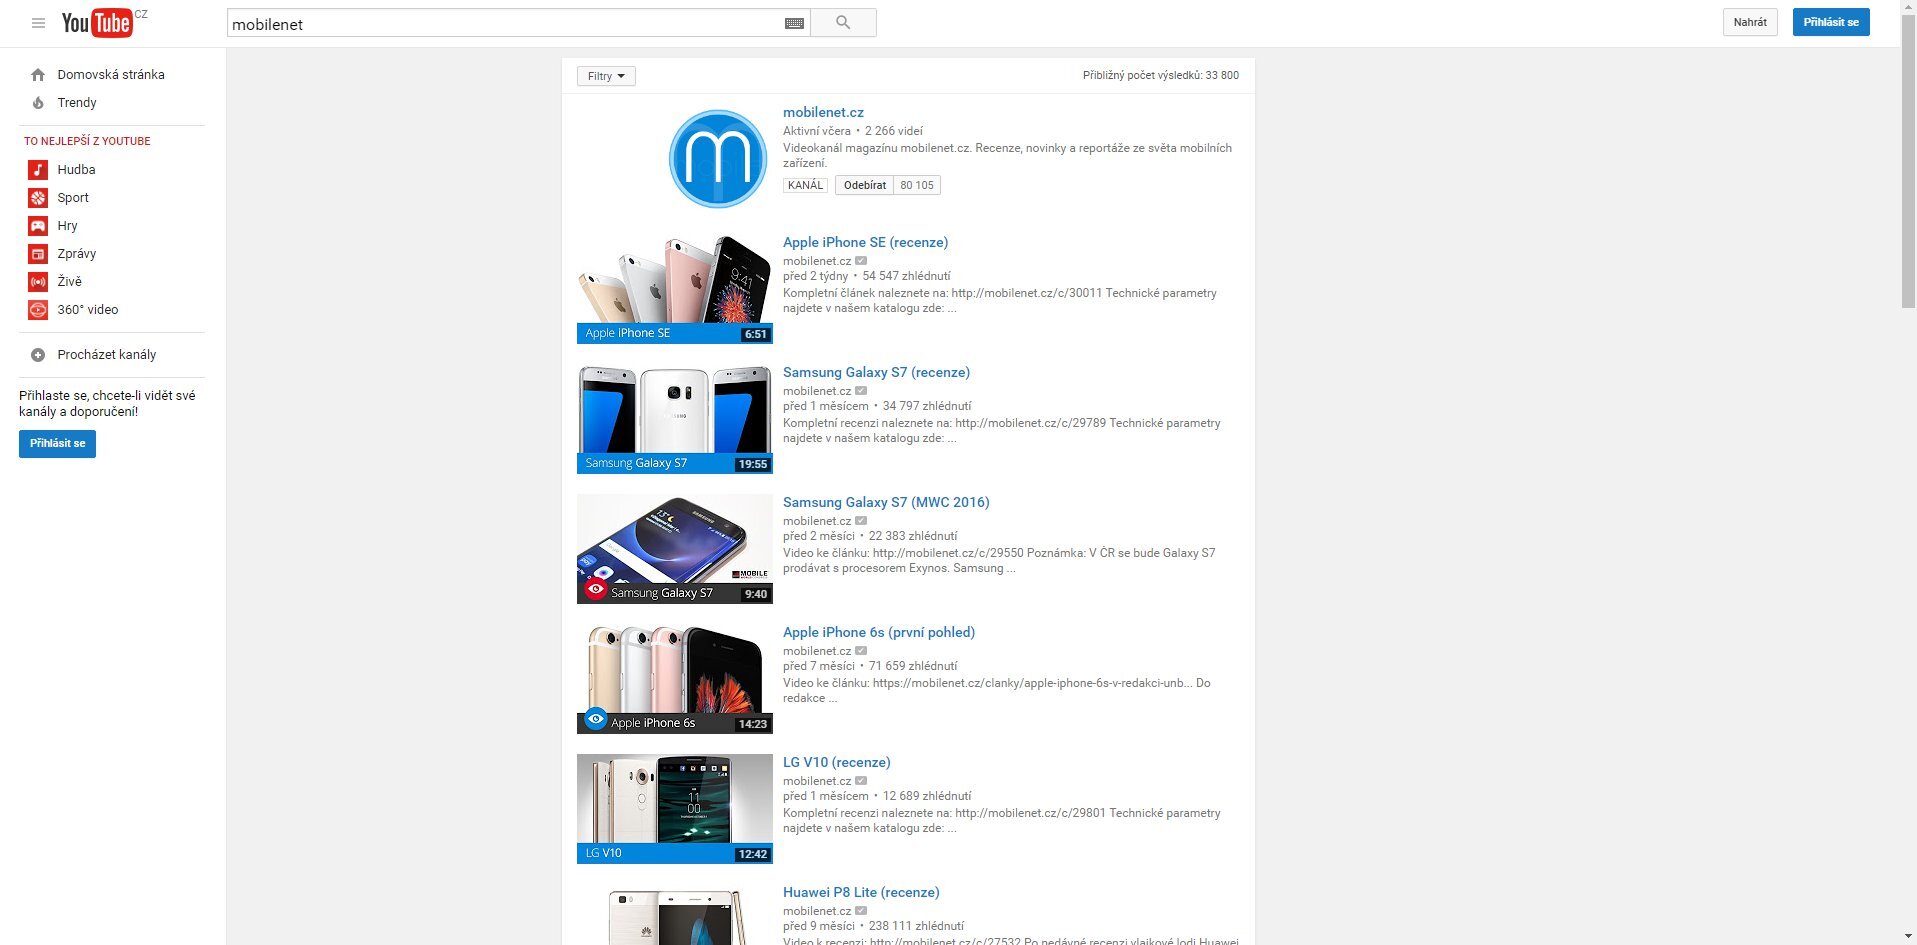Screen dimensions: 1917x945
Task: Click the on-screen keyboard icon in search bar
Action: coord(794,22)
